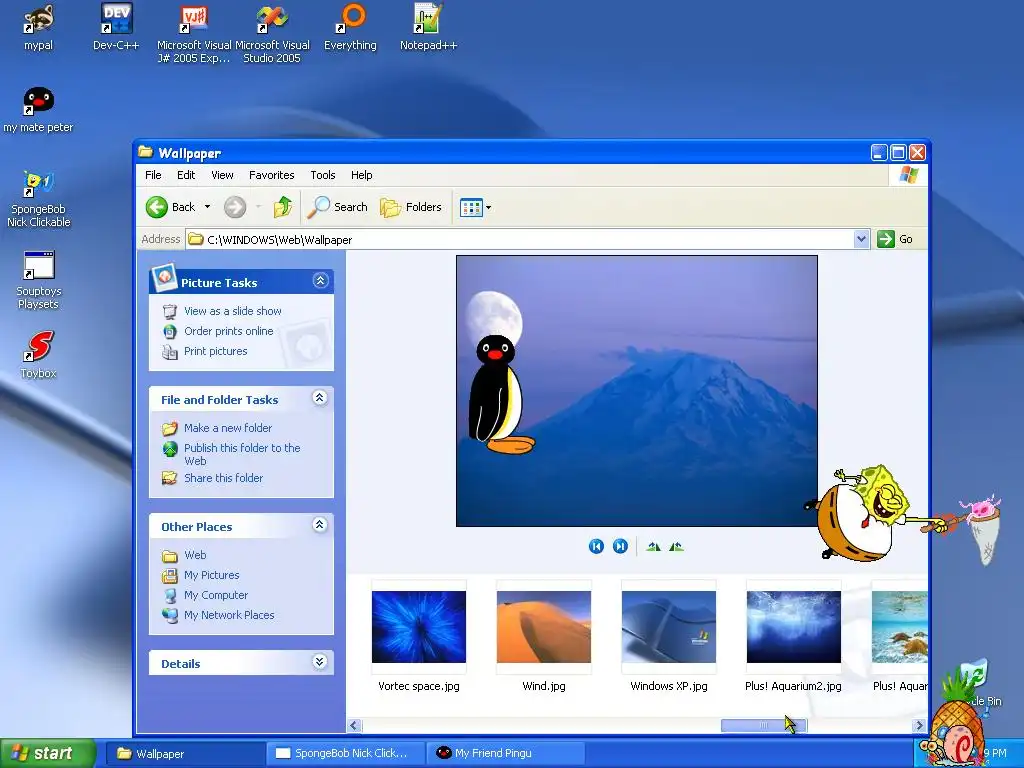1024x768 pixels.
Task: Switch to Wallpaper taskbar button
Action: pyautogui.click(x=185, y=754)
